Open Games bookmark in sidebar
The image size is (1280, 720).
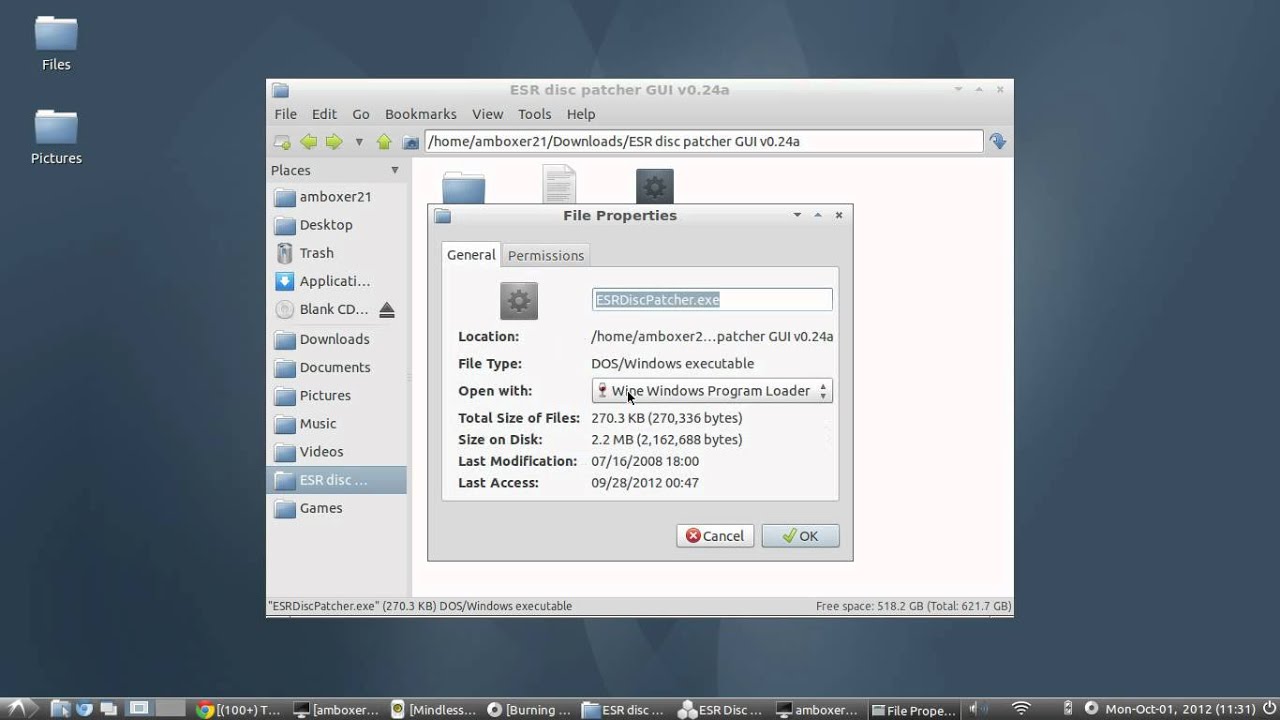coord(337,508)
